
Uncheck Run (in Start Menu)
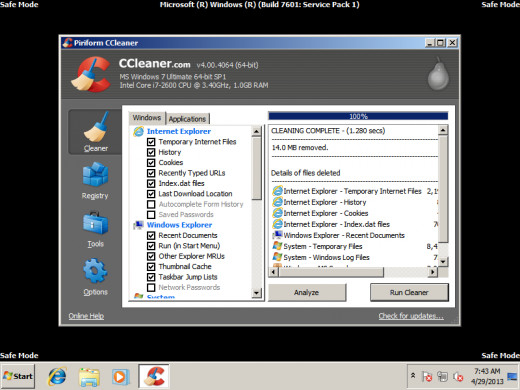coord(151,246)
